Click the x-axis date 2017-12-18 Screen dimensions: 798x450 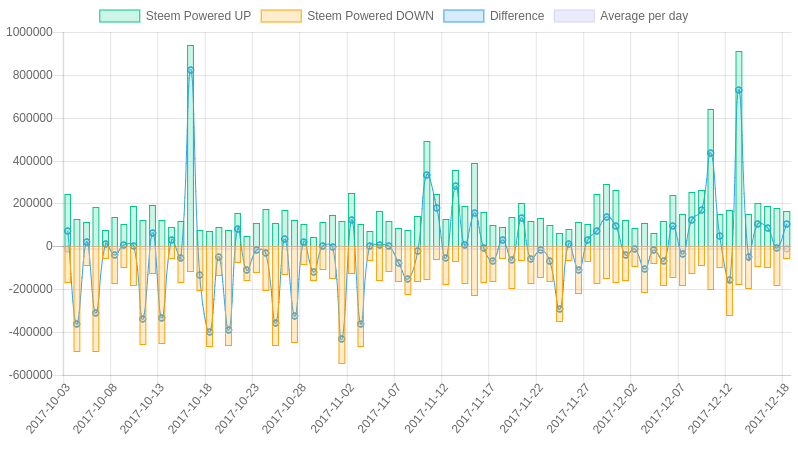pos(767,409)
